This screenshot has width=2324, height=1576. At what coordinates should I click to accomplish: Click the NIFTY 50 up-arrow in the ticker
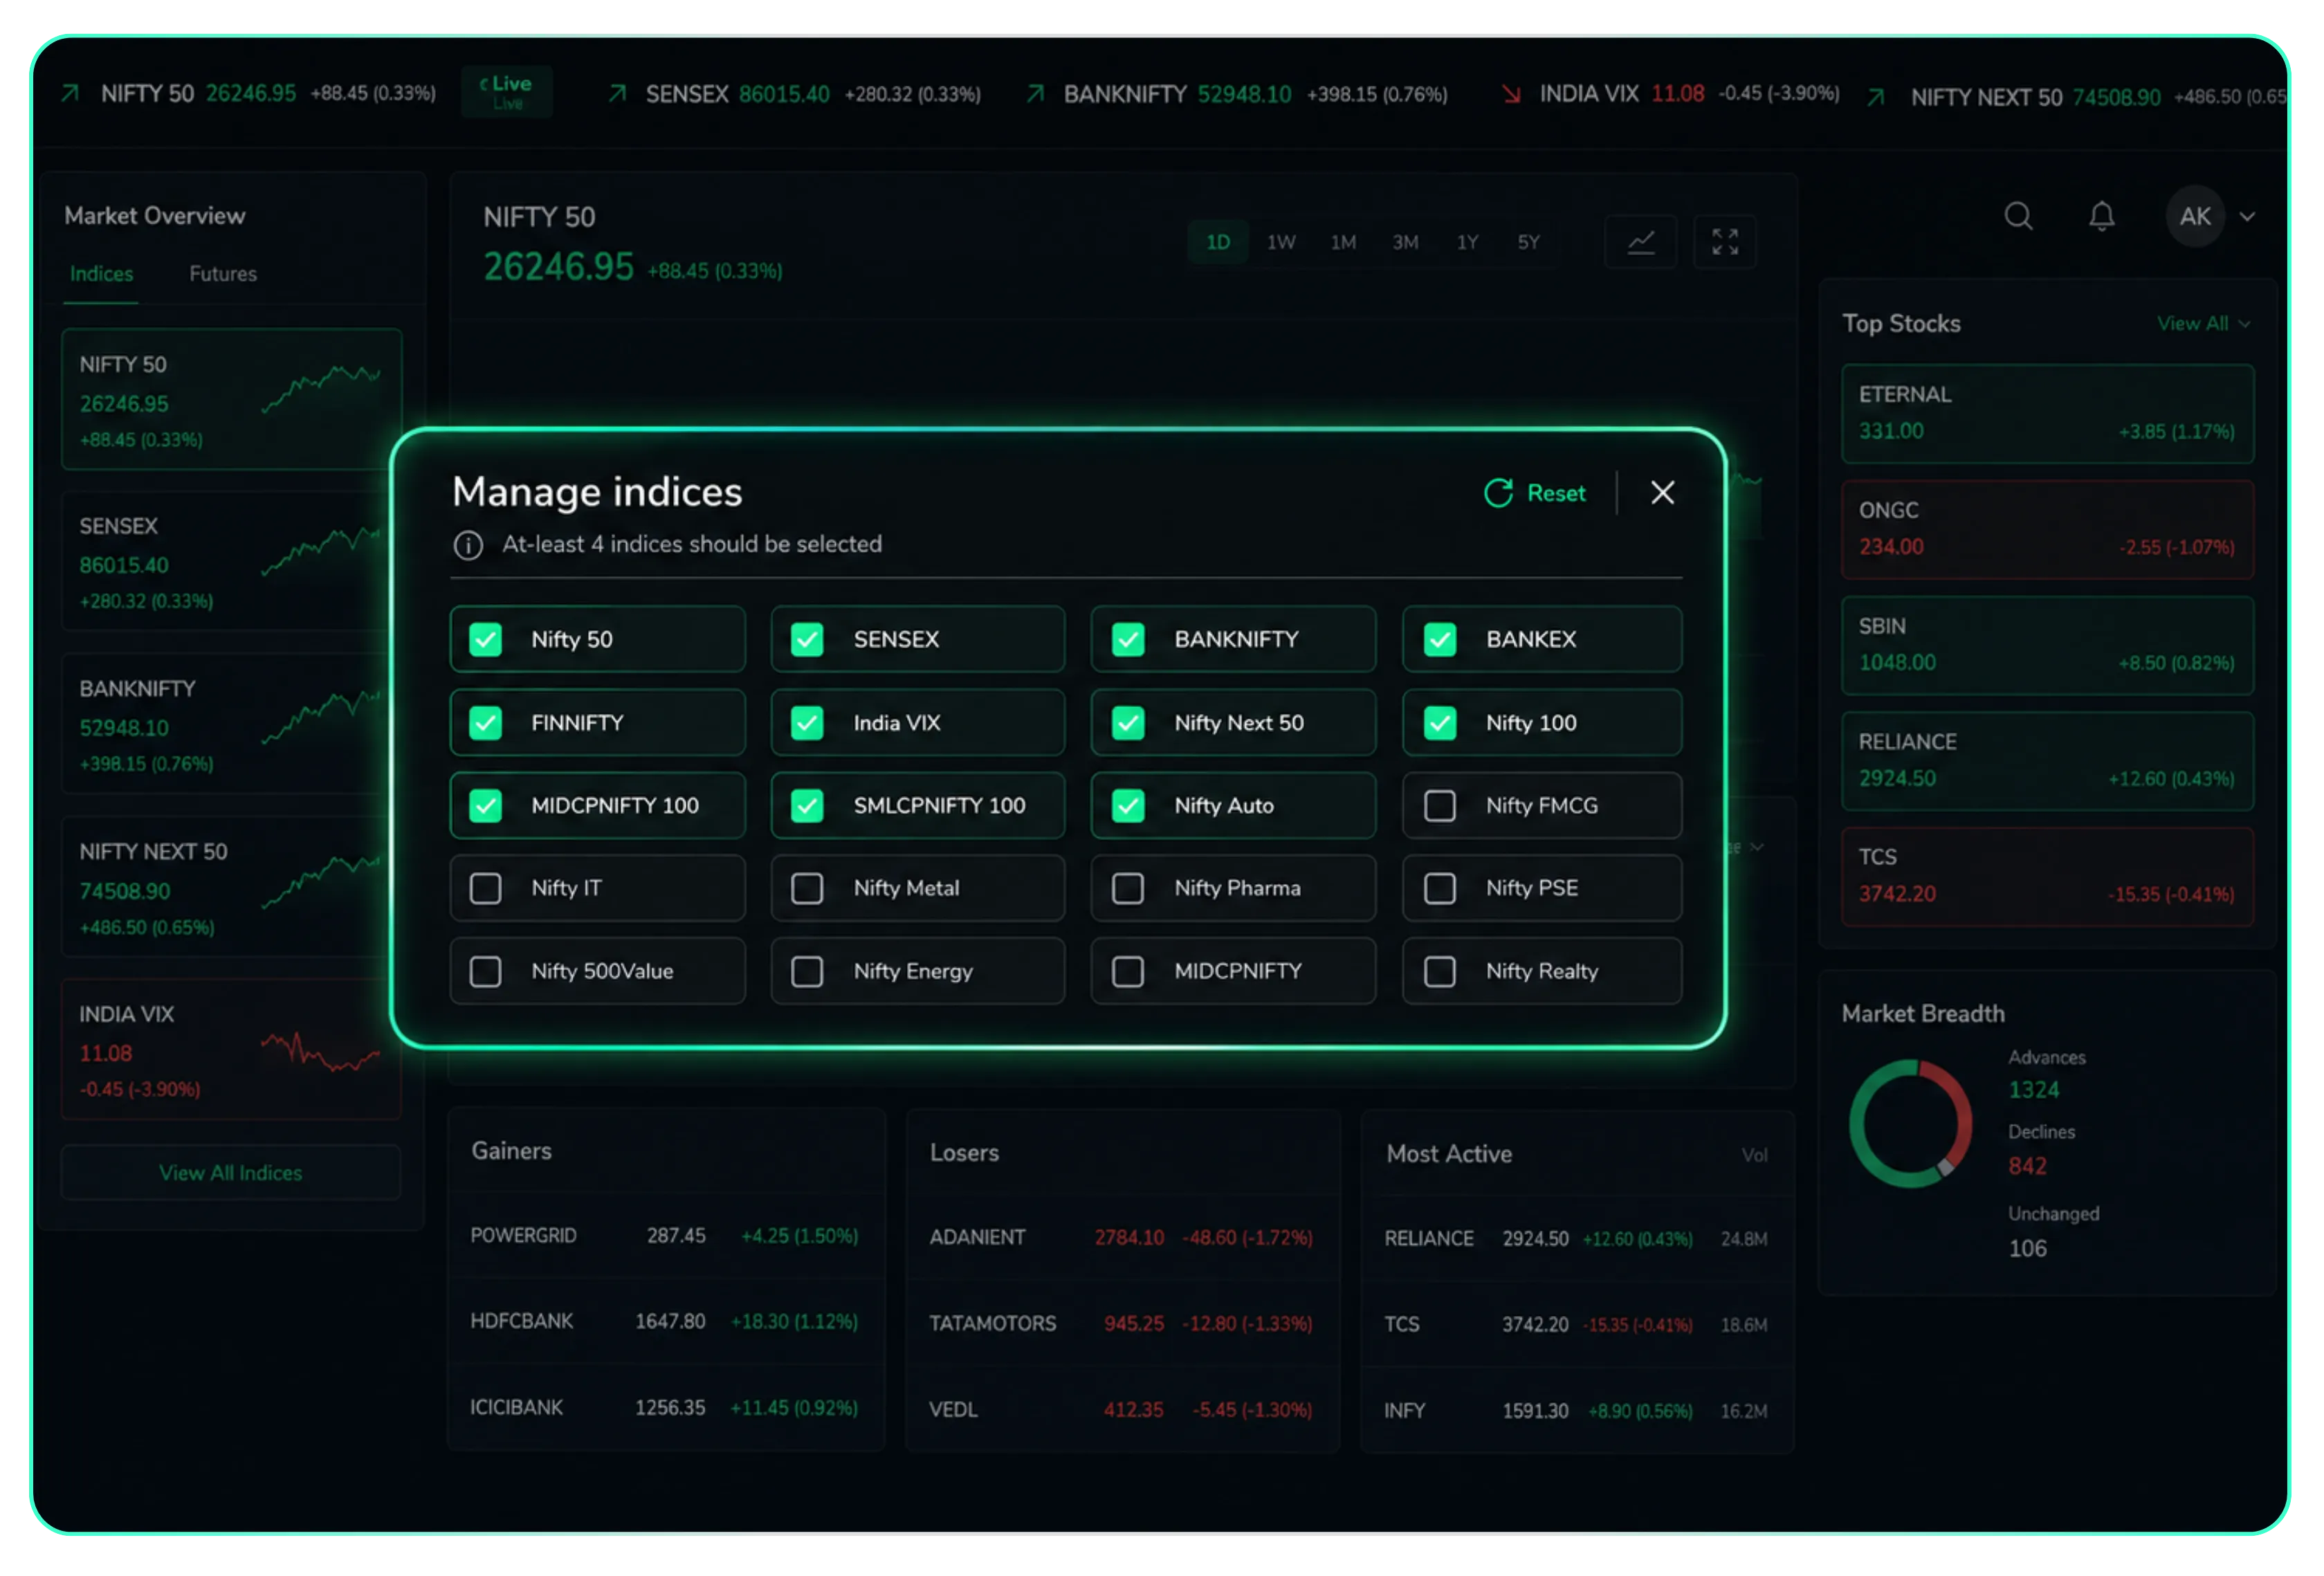70,94
